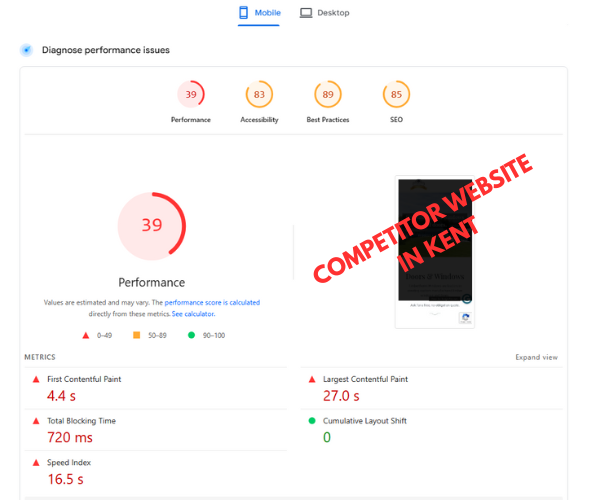Select the SEO score gauge 85

[396, 94]
